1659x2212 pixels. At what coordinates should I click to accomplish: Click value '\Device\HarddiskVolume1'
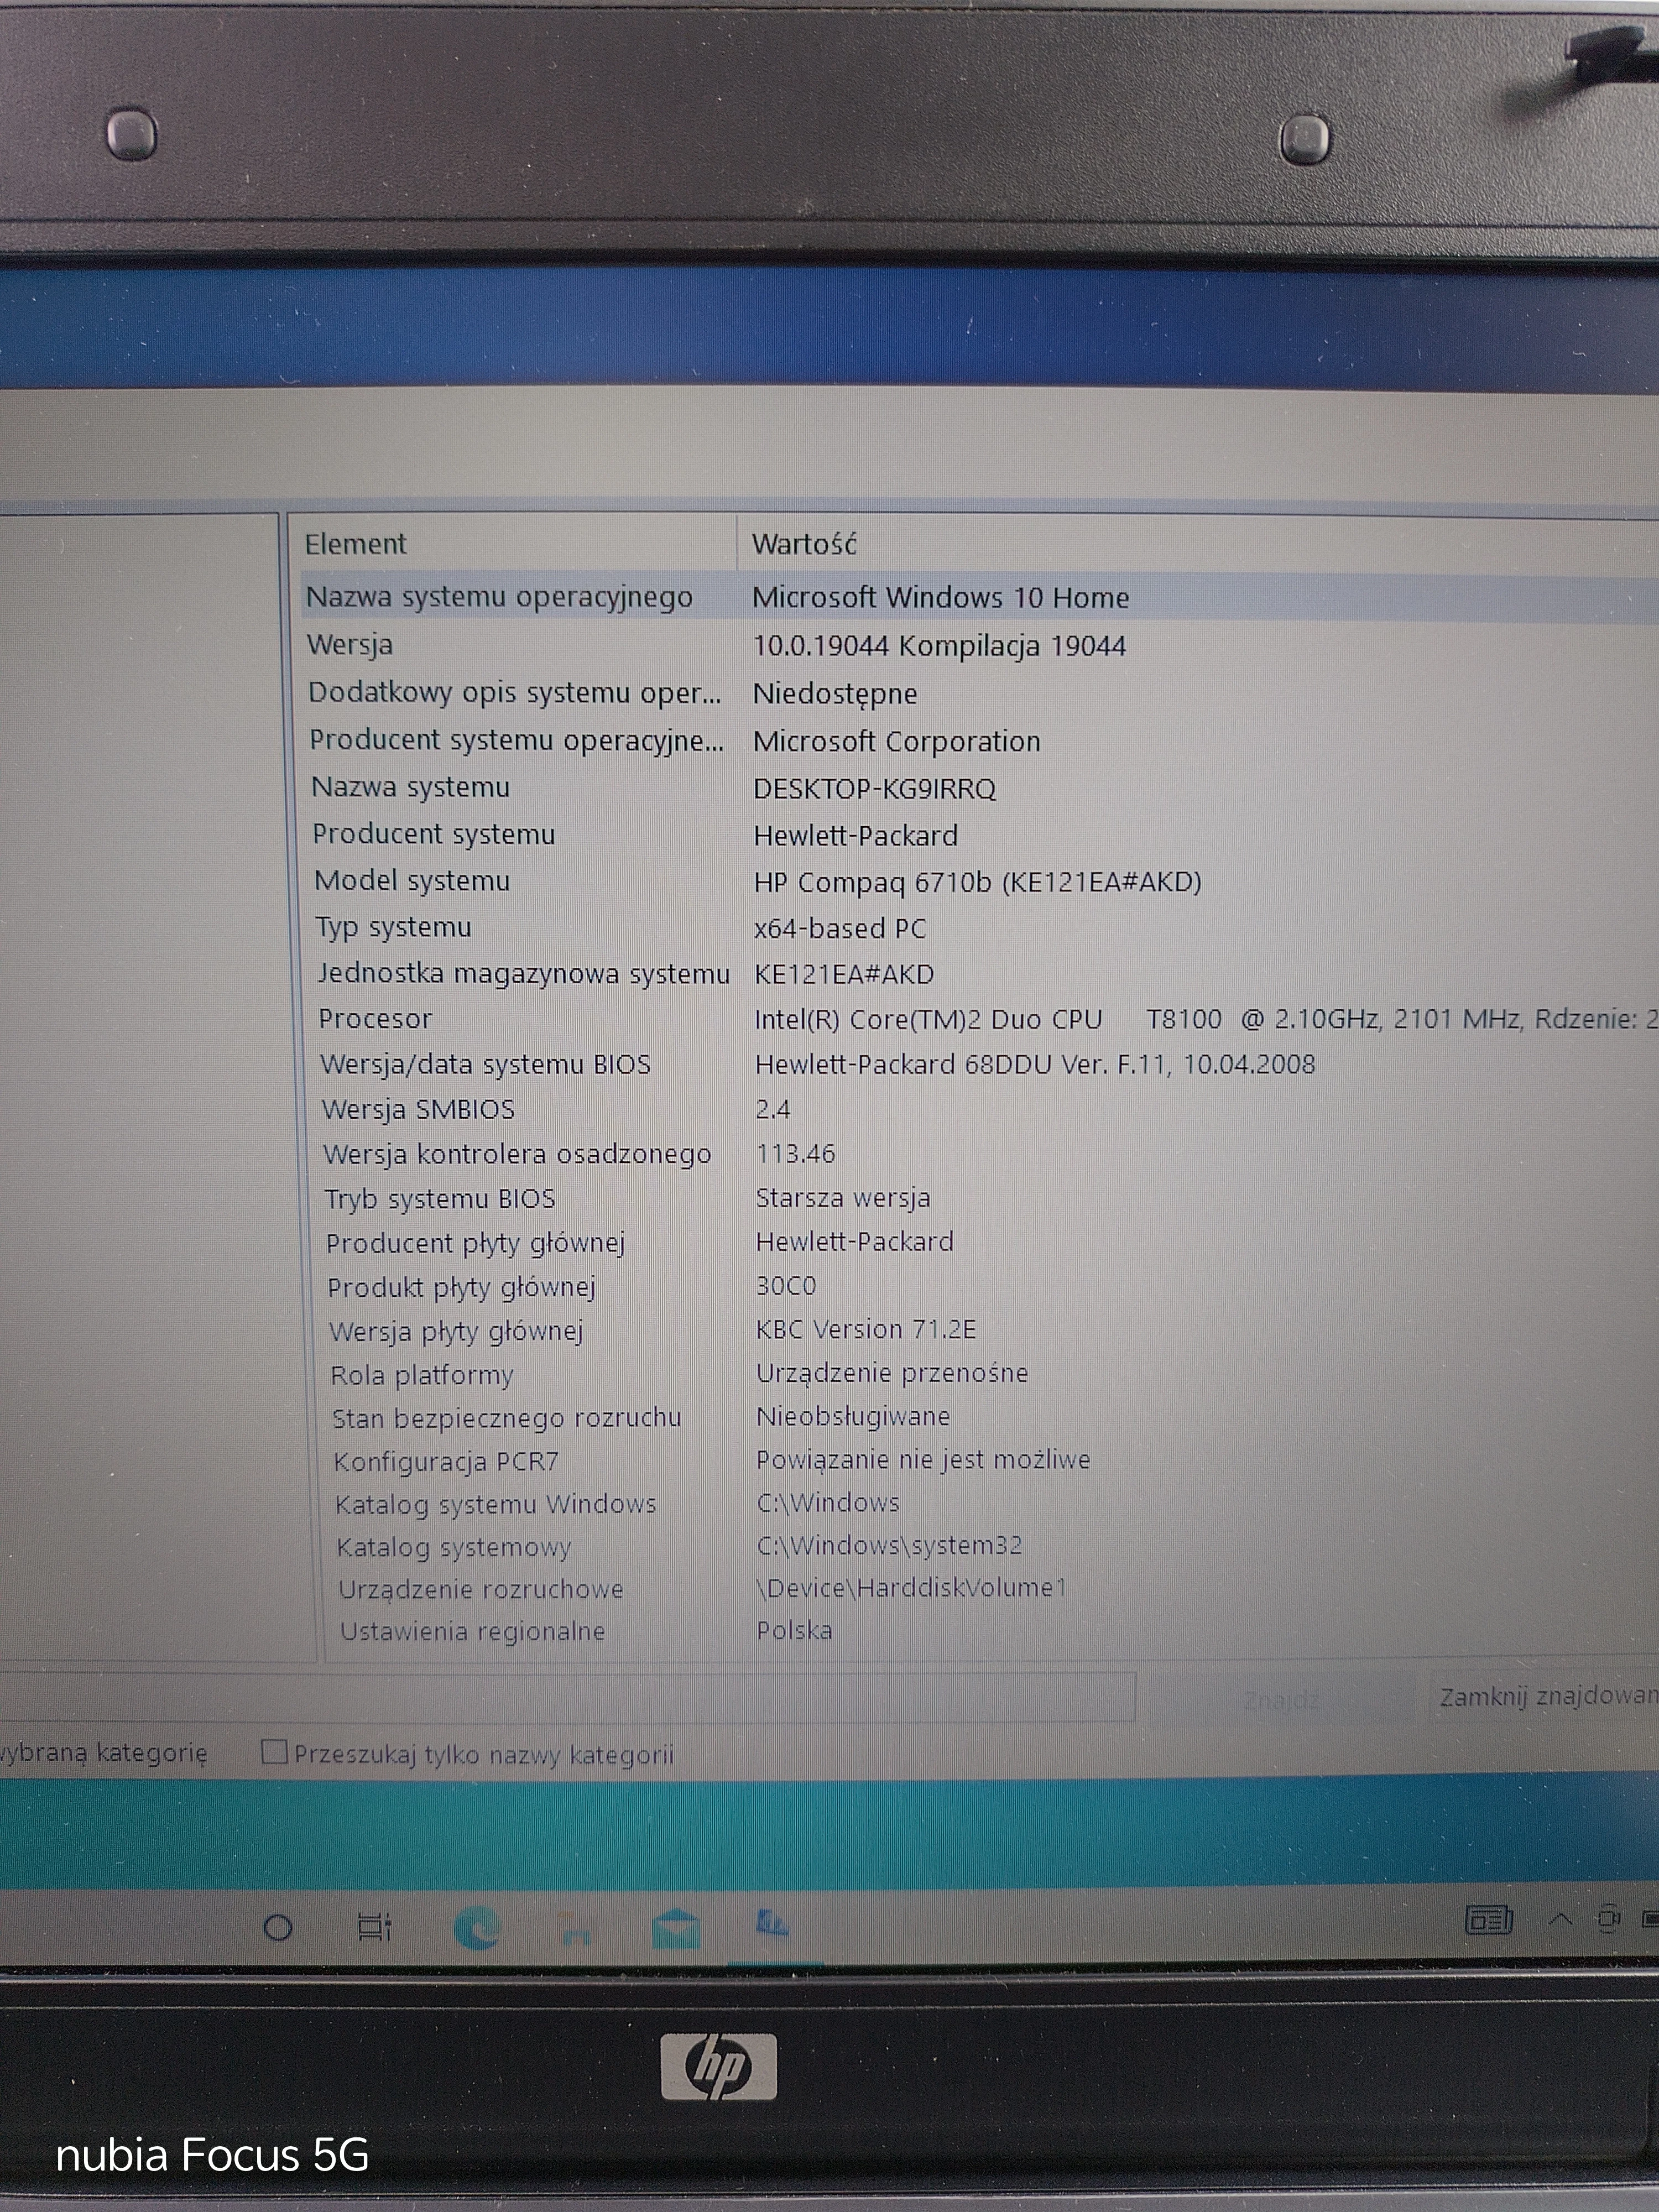coord(911,1588)
